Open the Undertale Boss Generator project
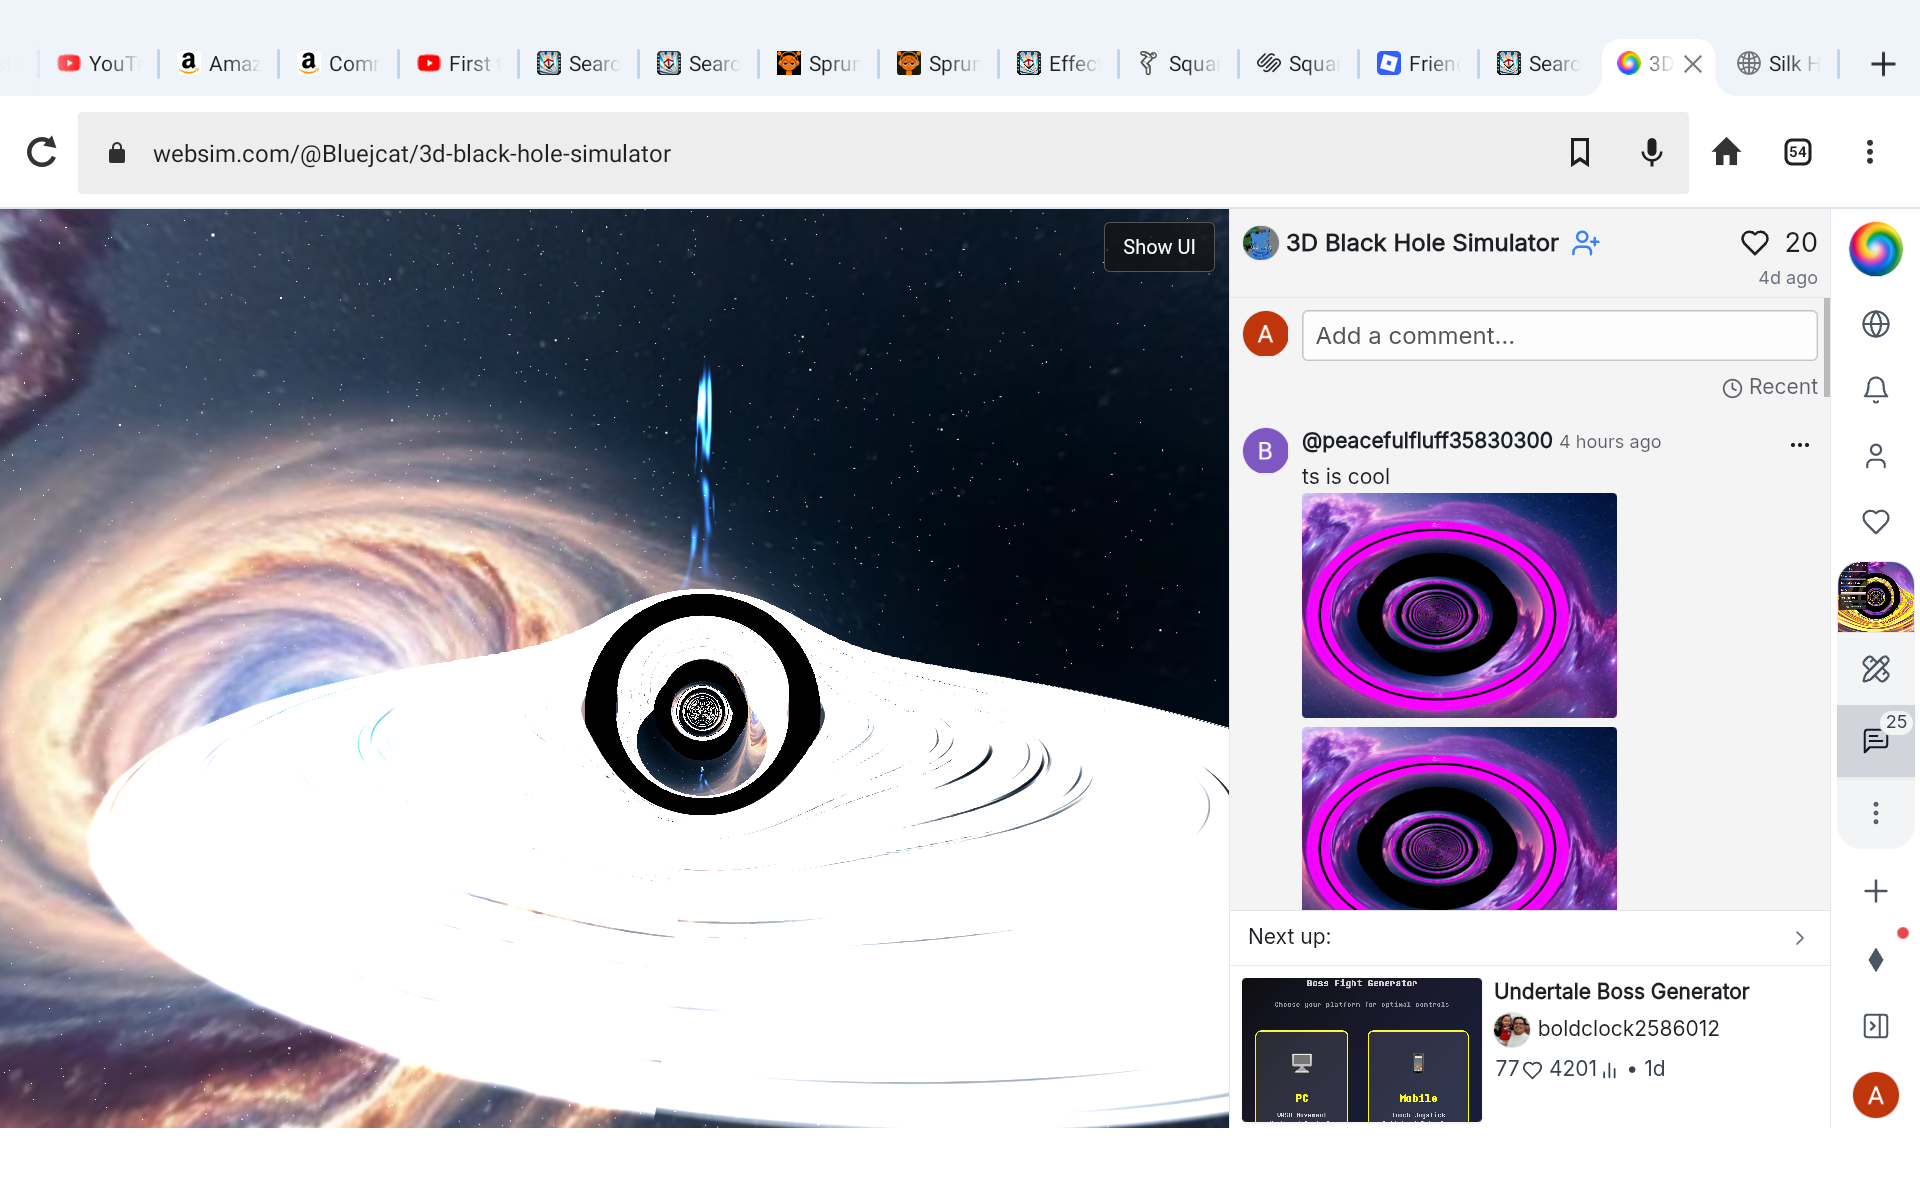Image resolution: width=1920 pixels, height=1200 pixels. [x=1621, y=991]
